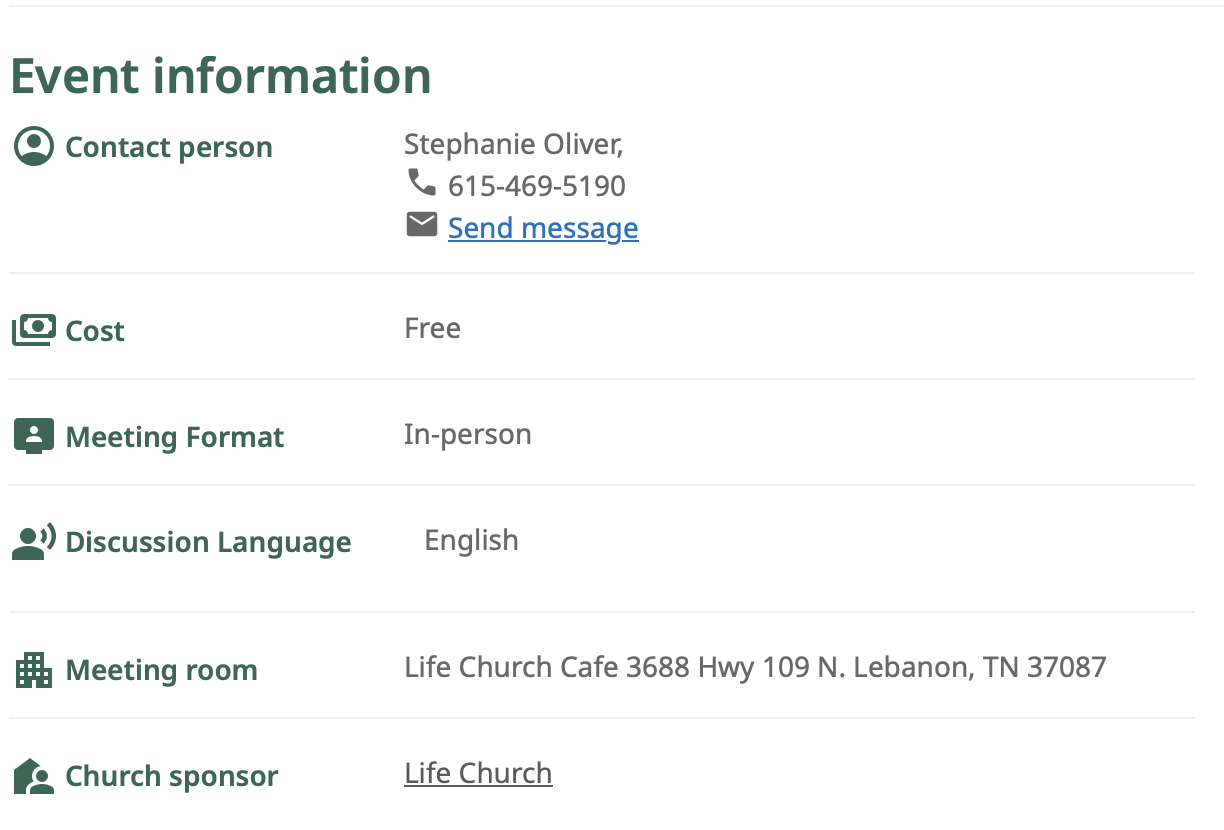
Task: Click the phone icon beside 615-469-5190
Action: point(421,182)
